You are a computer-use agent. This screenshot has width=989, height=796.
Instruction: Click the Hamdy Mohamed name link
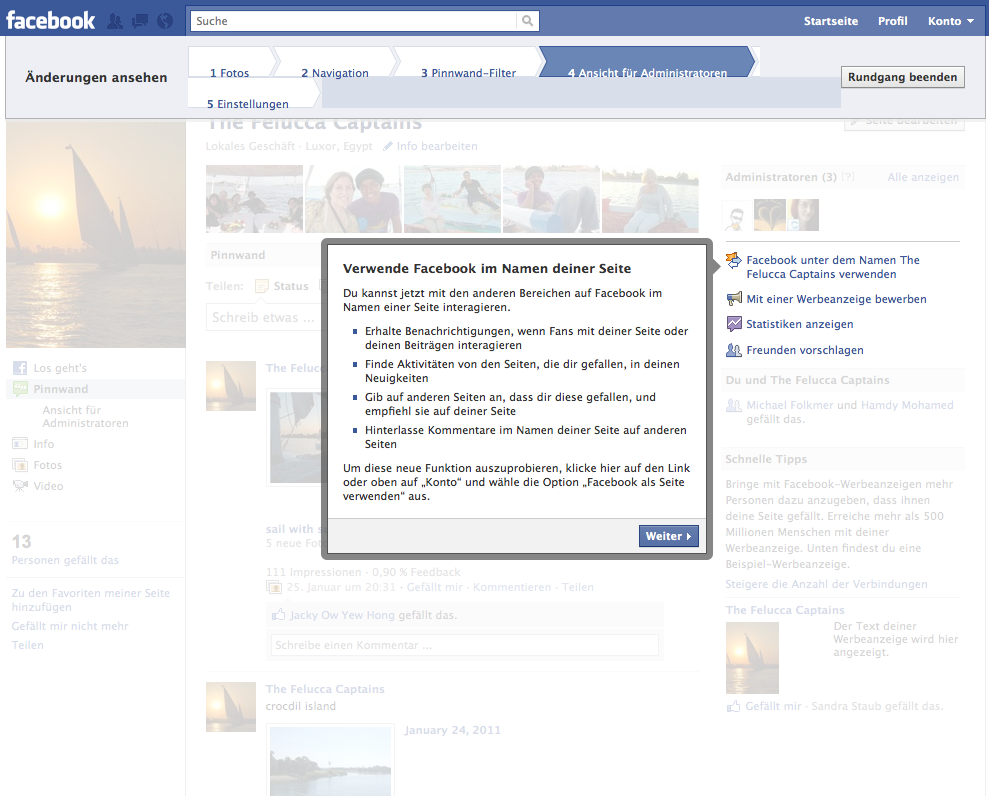coord(907,405)
